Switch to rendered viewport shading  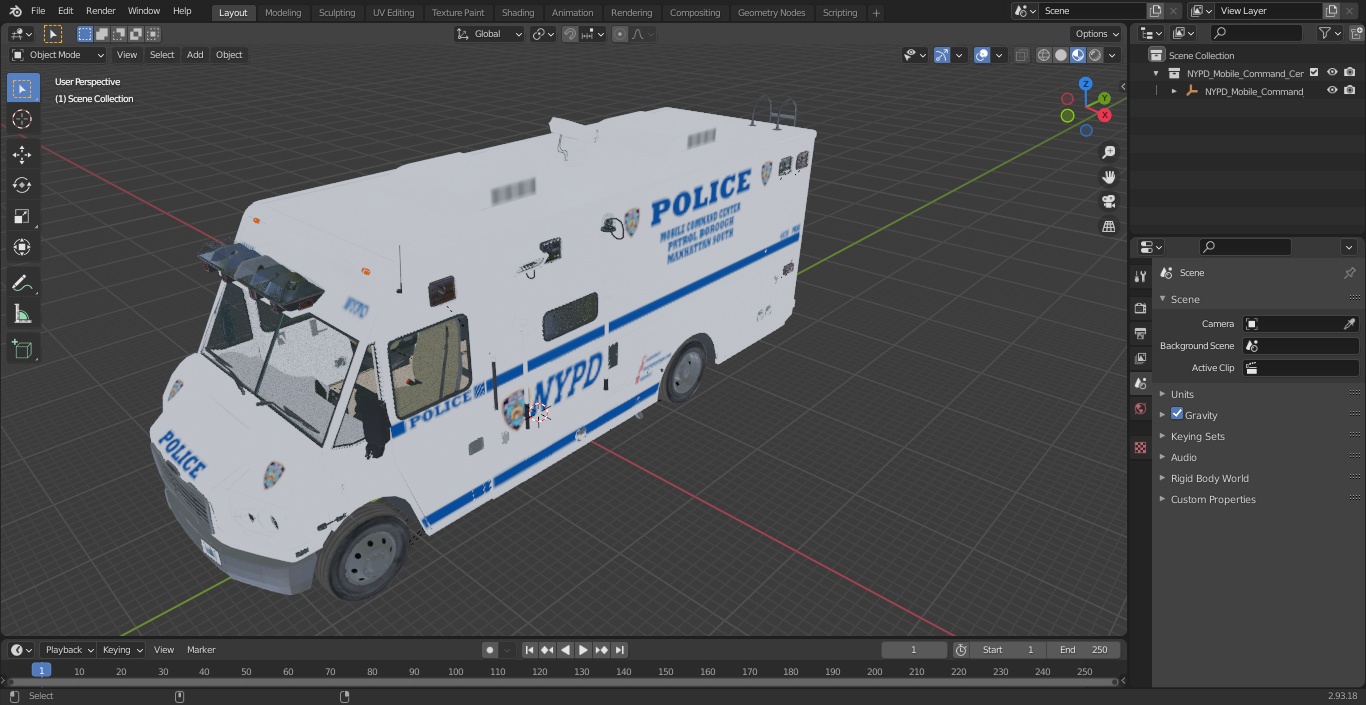1095,55
